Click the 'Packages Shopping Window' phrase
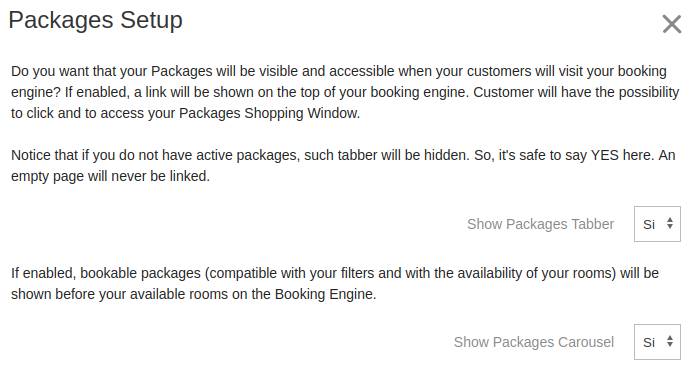Screen dimensions: 691x372 point(269,113)
